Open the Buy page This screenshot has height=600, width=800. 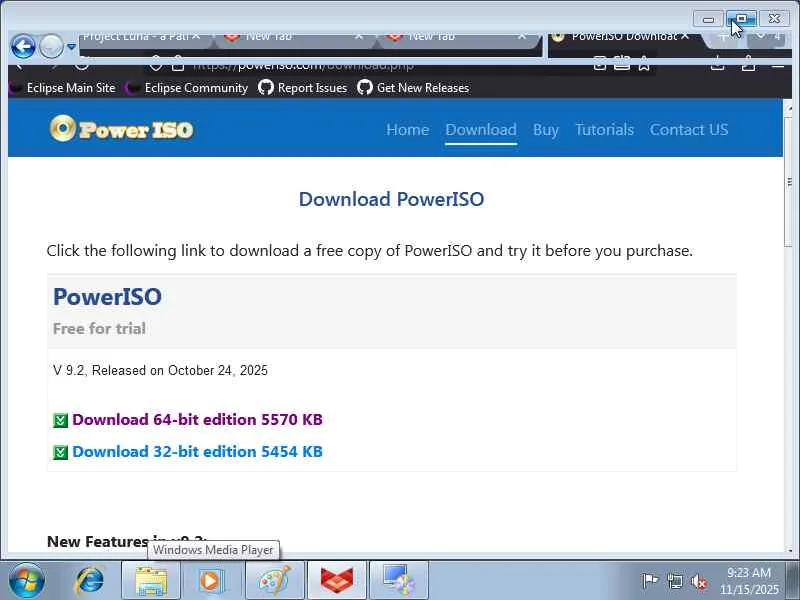[546, 130]
